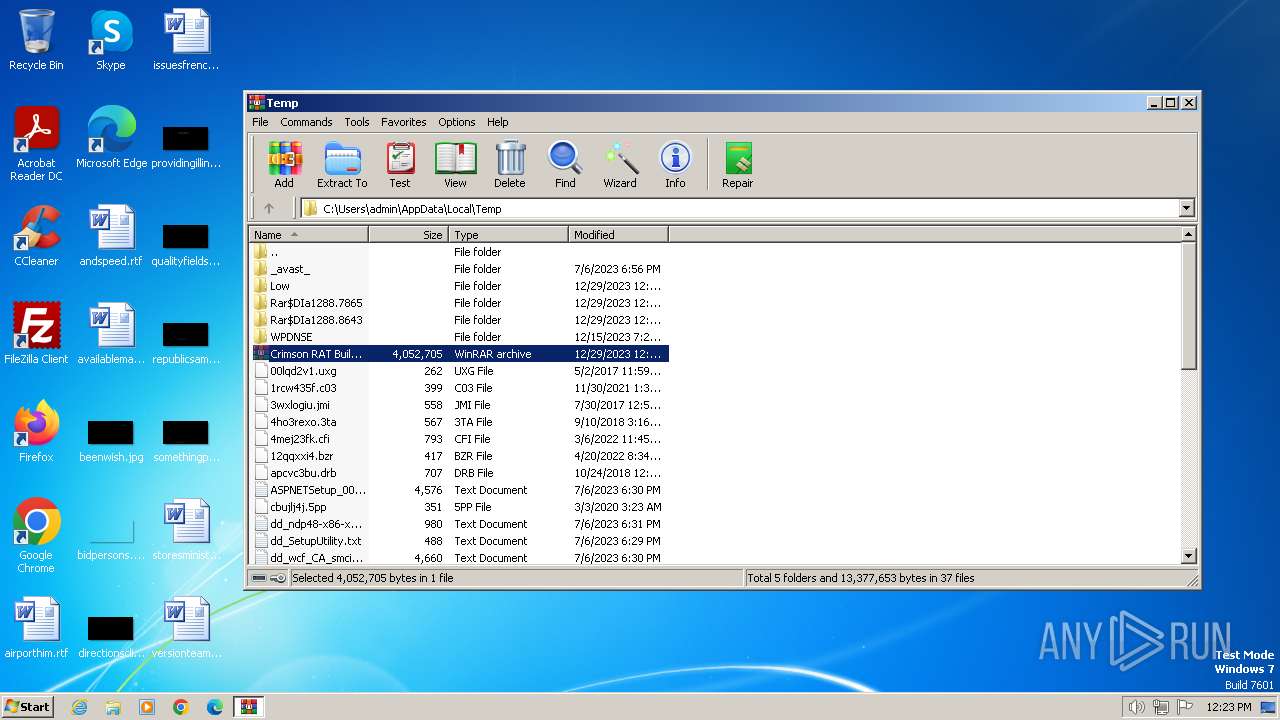Click the taskbar volume speaker icon
The height and width of the screenshot is (720, 1280).
pyautogui.click(x=1136, y=707)
